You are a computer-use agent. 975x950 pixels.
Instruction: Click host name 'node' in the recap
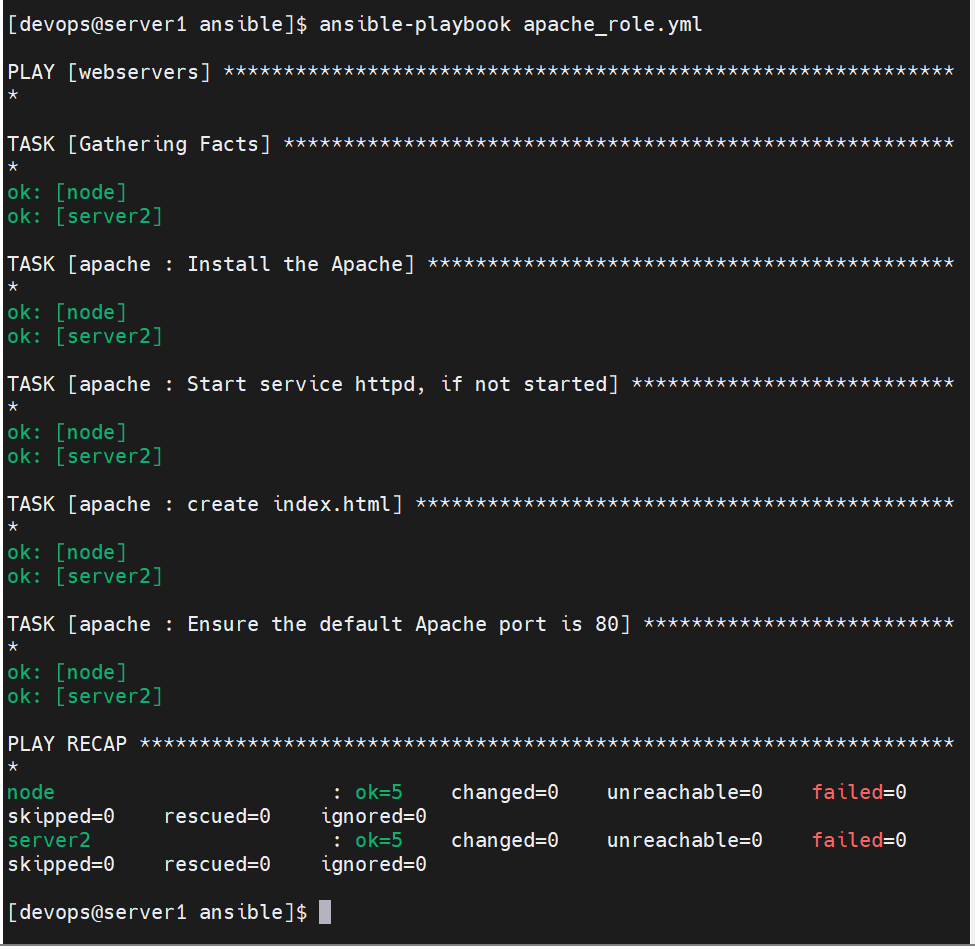point(31,793)
